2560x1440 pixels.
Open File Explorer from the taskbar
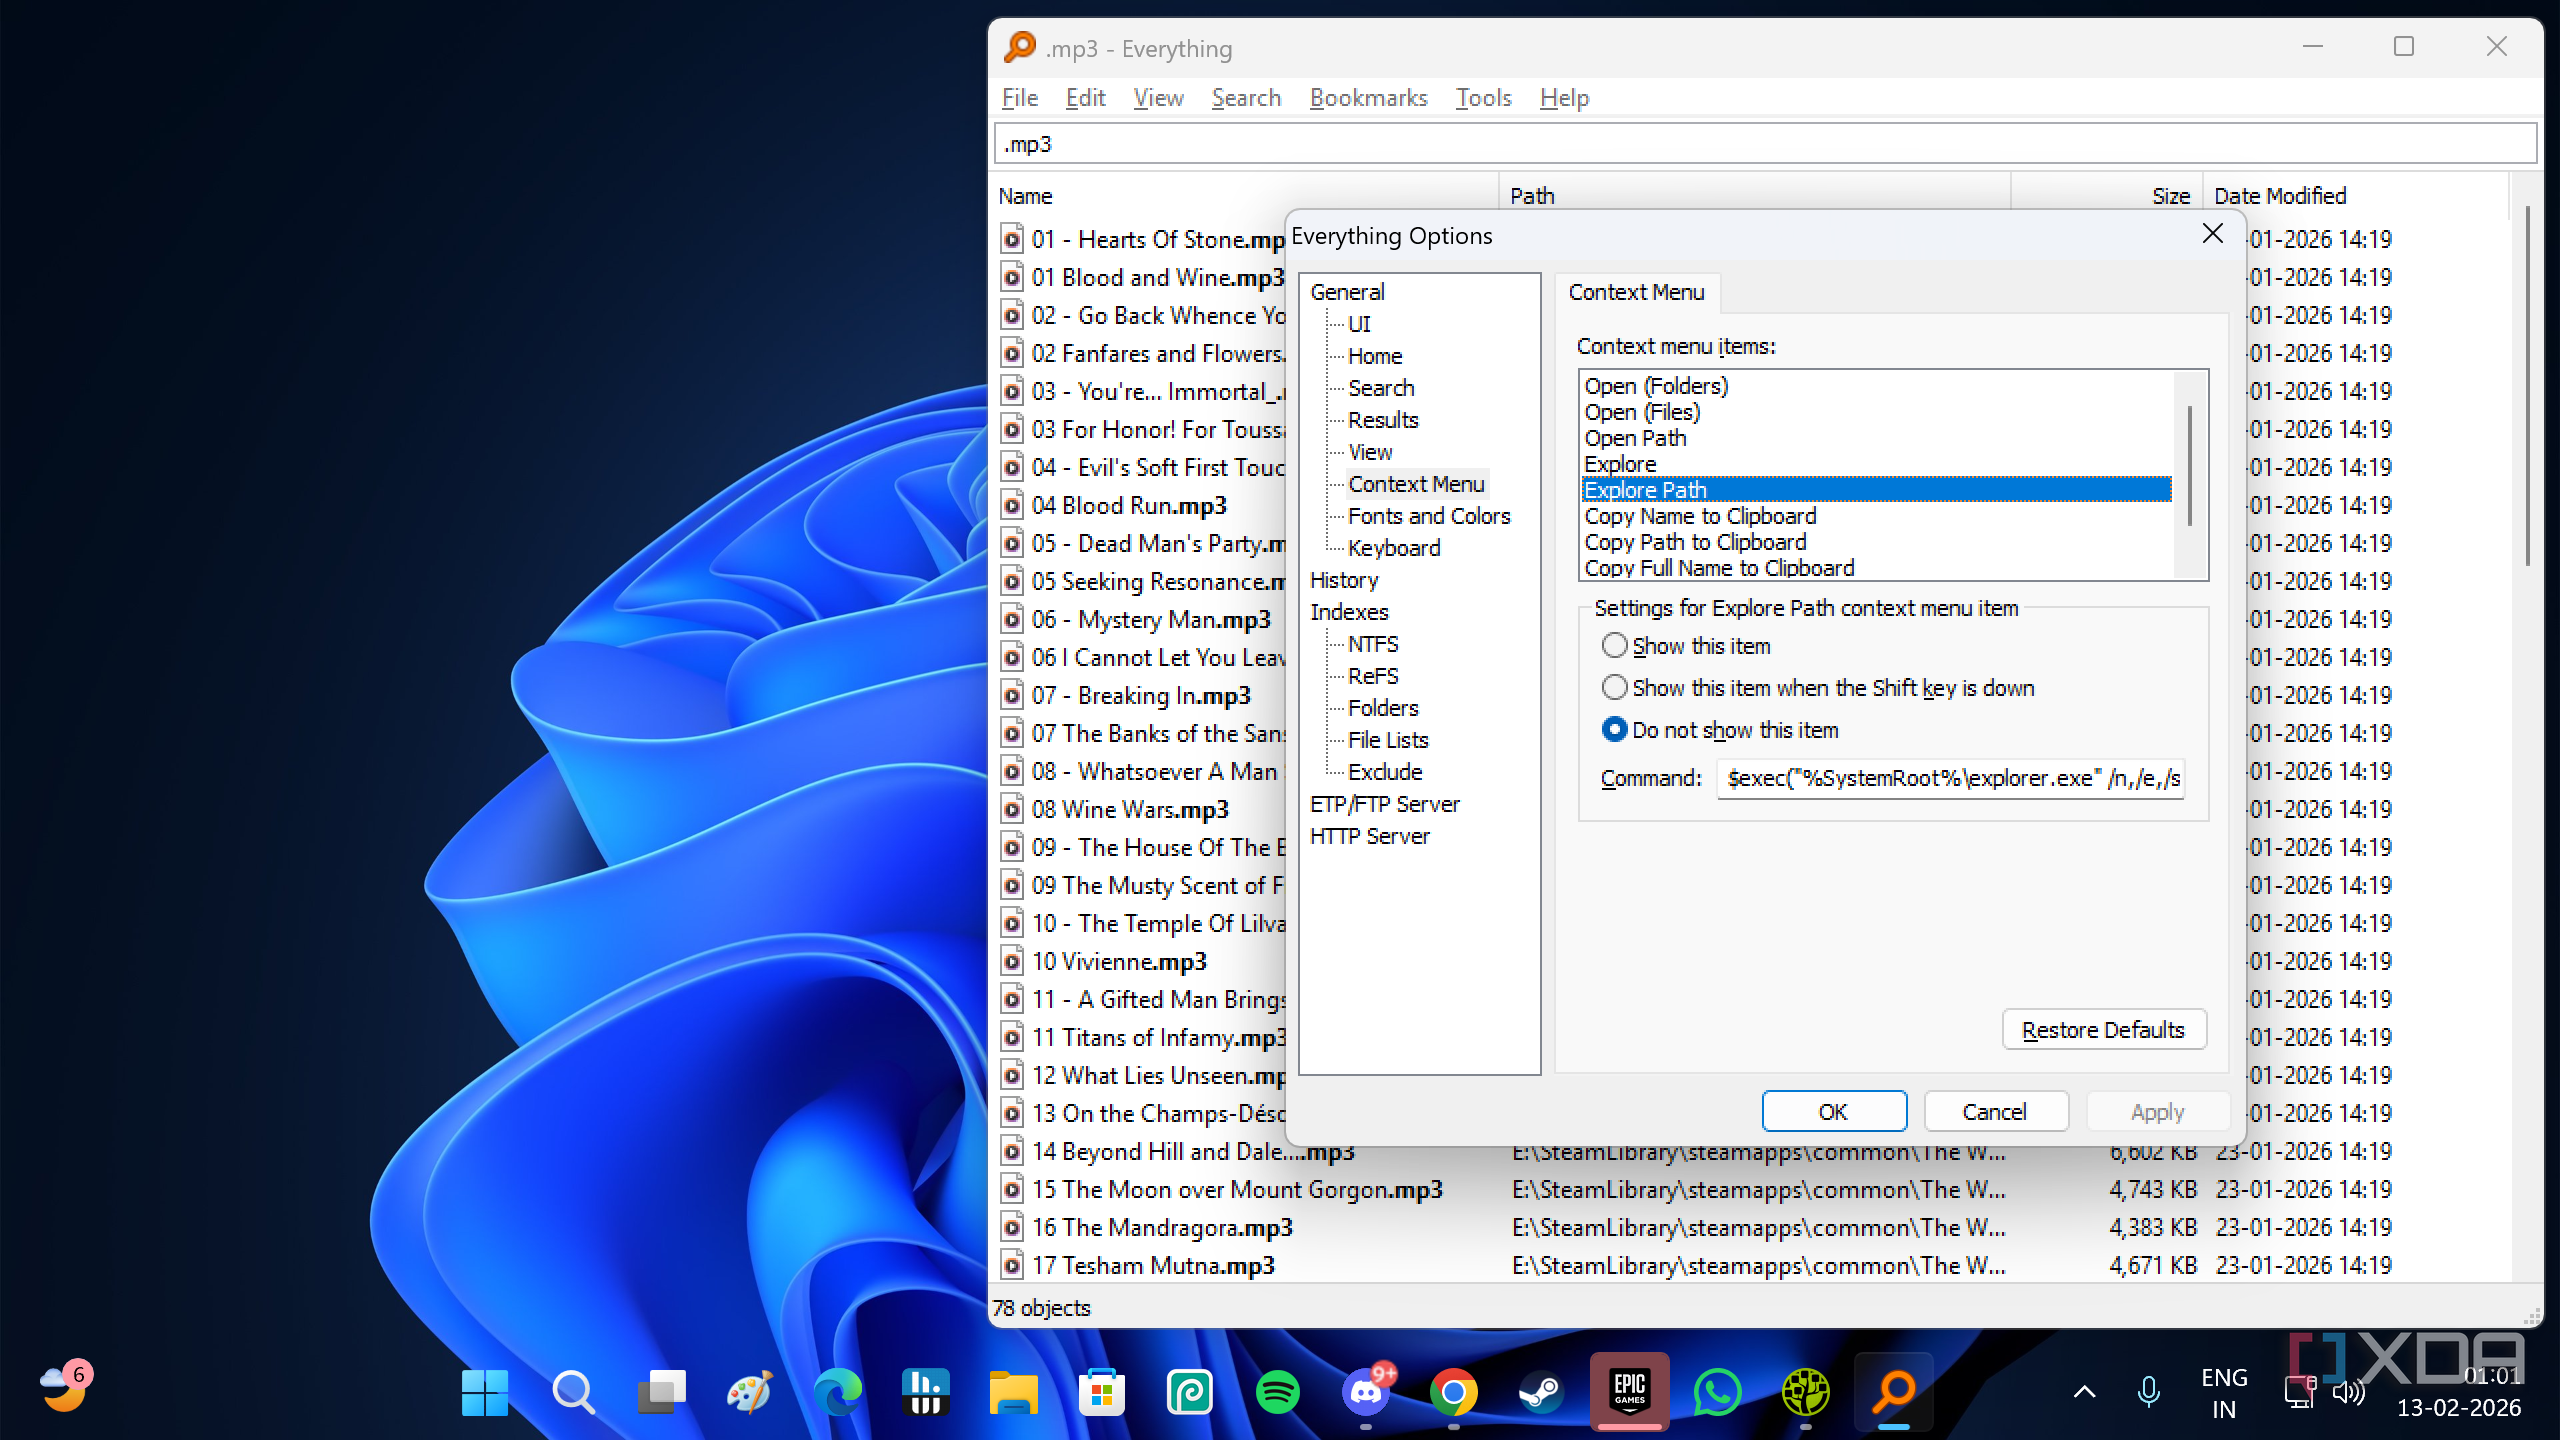click(1013, 1392)
